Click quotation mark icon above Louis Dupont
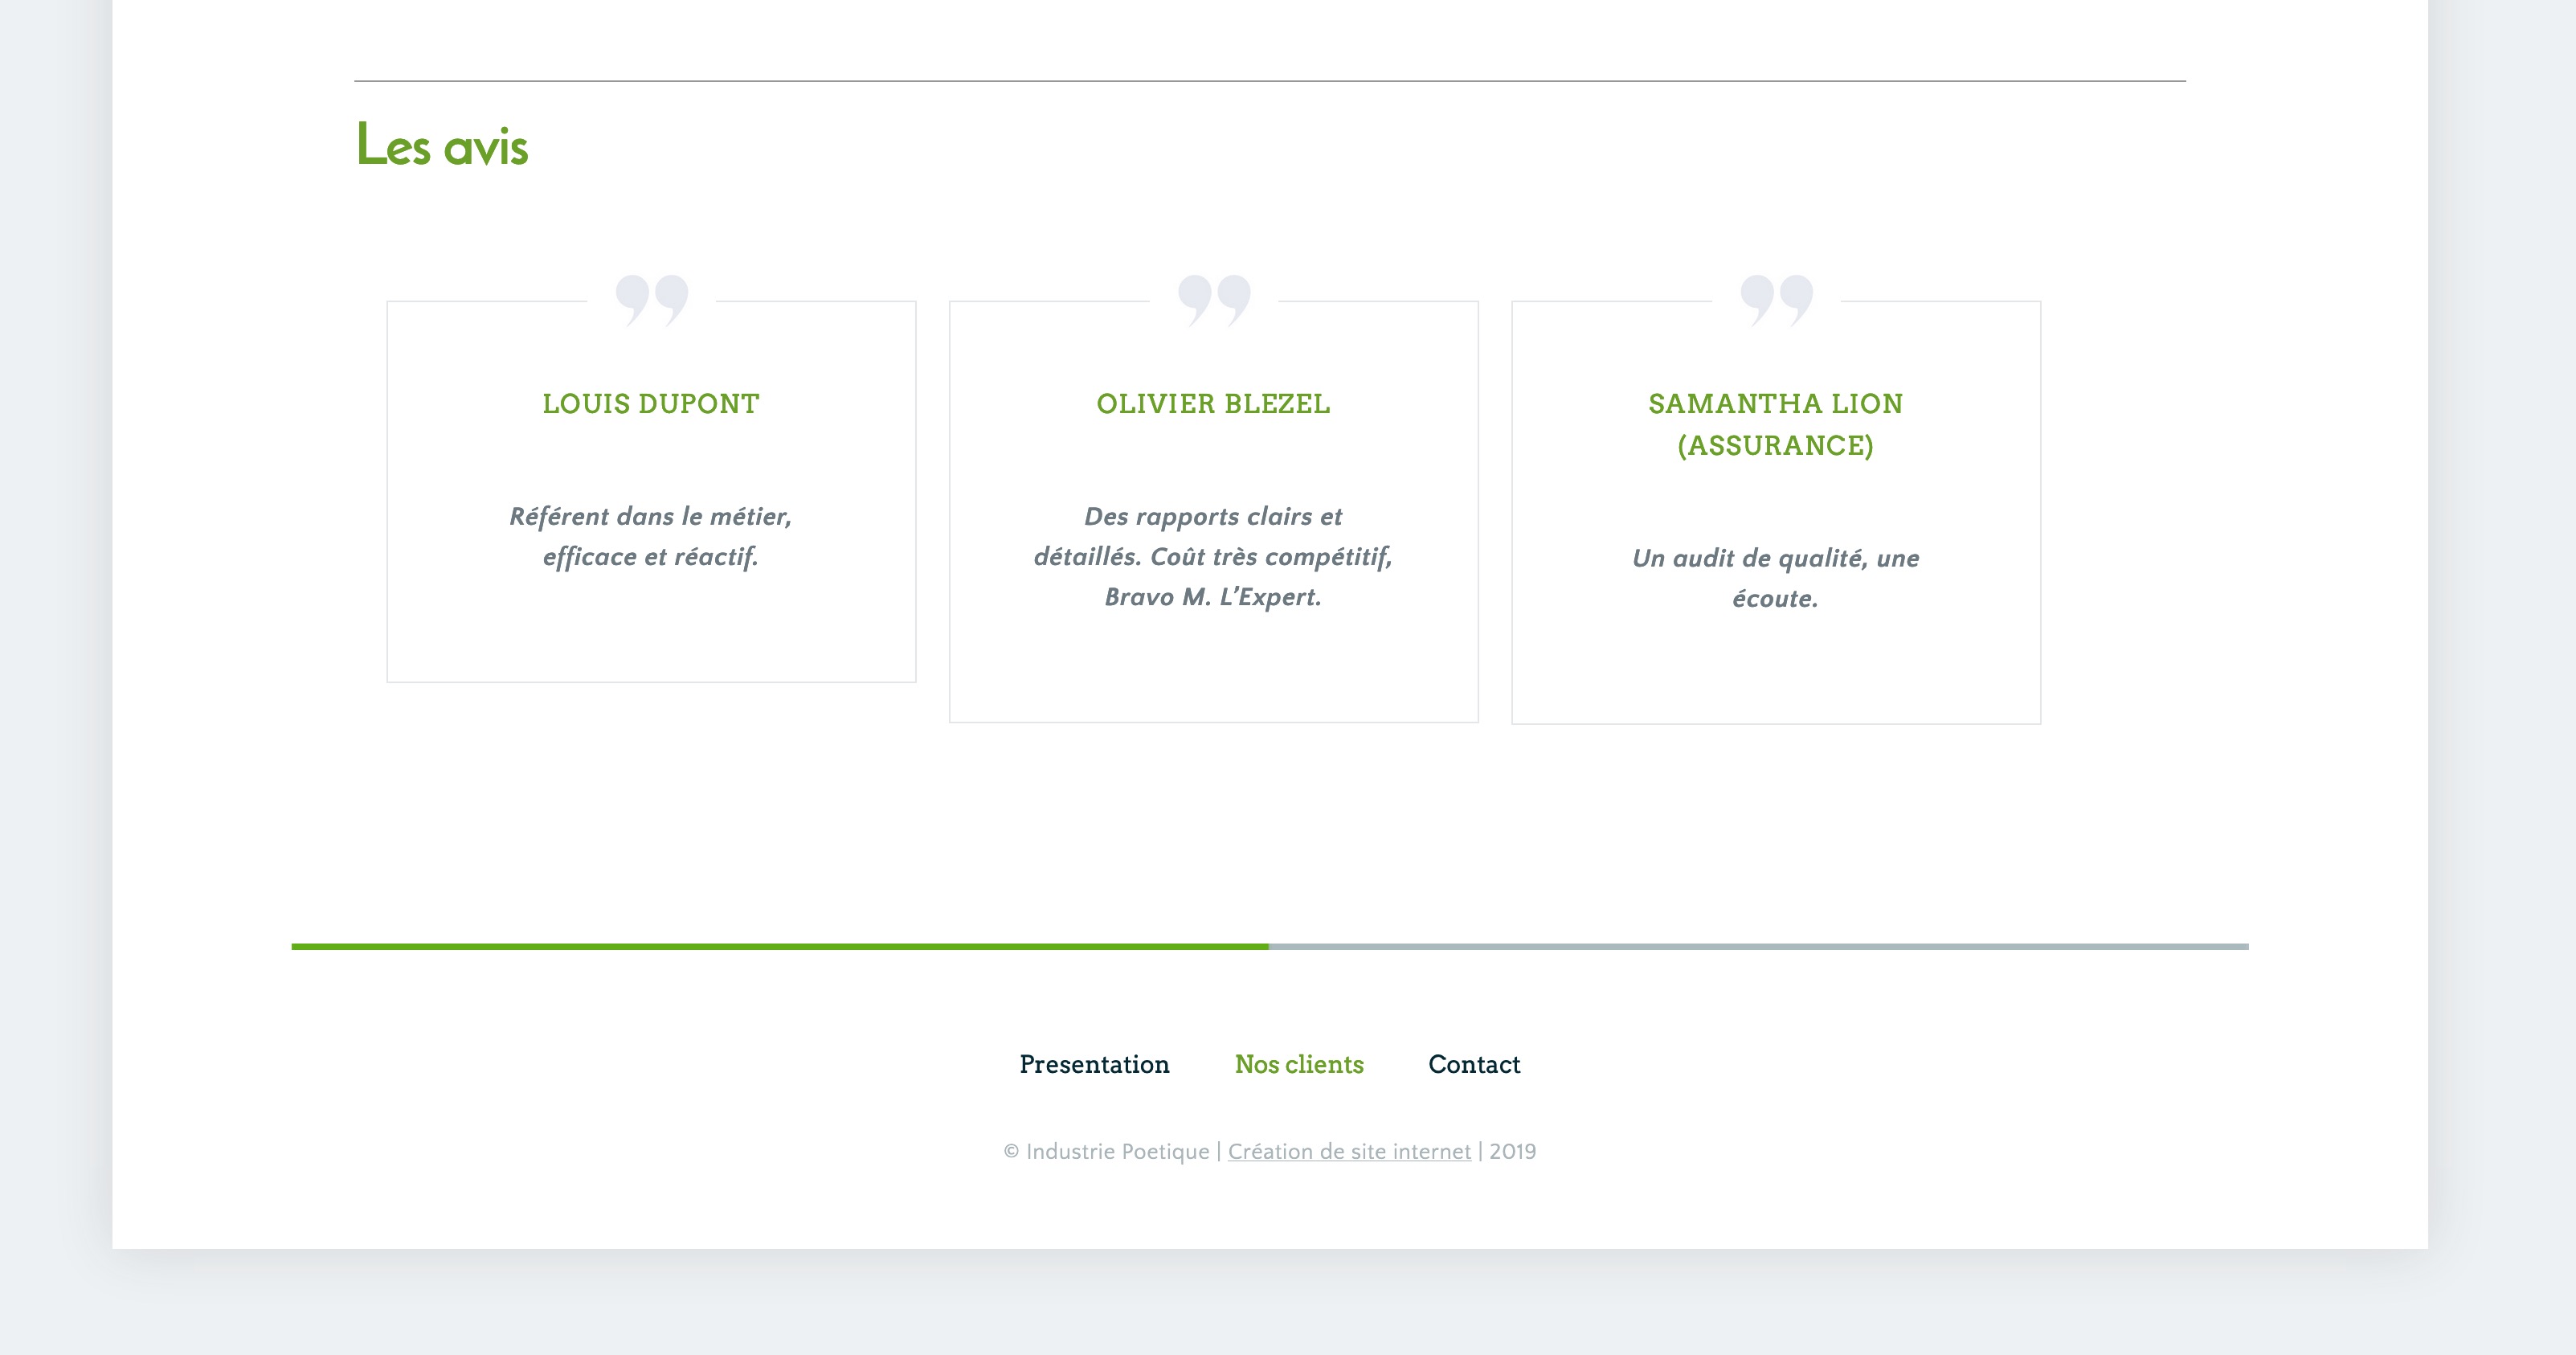Viewport: 2576px width, 1355px height. (652, 300)
